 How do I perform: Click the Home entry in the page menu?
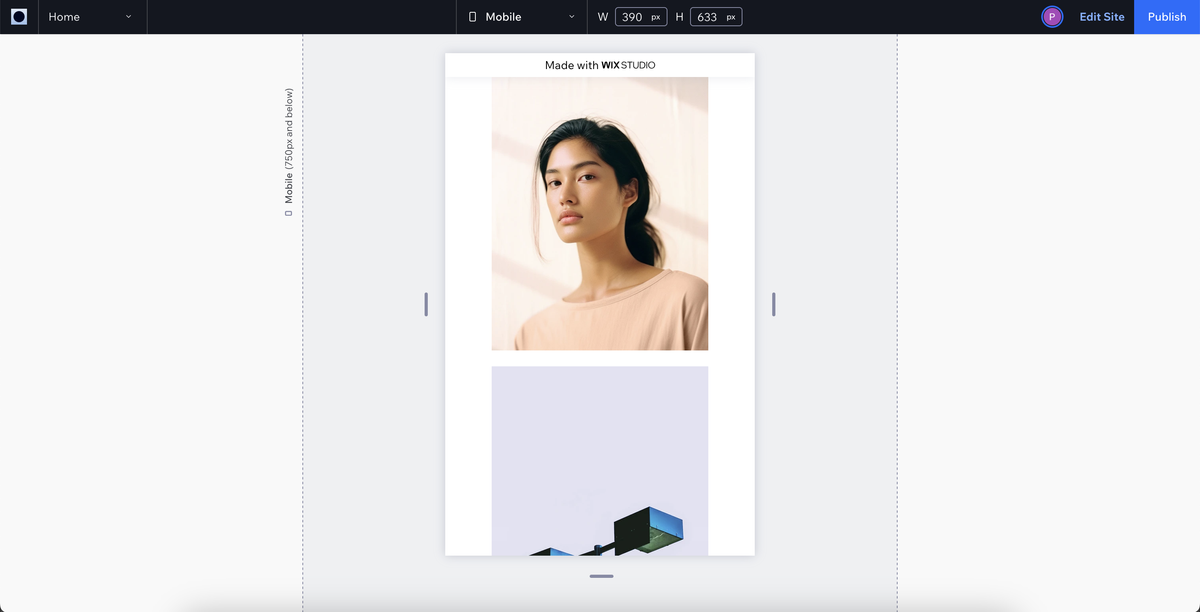(64, 16)
